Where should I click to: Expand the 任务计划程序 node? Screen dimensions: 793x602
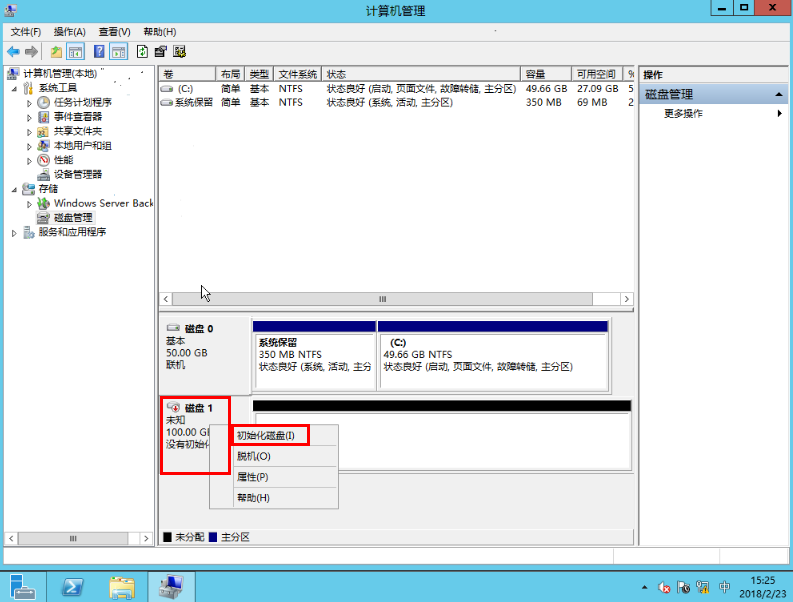coord(29,103)
